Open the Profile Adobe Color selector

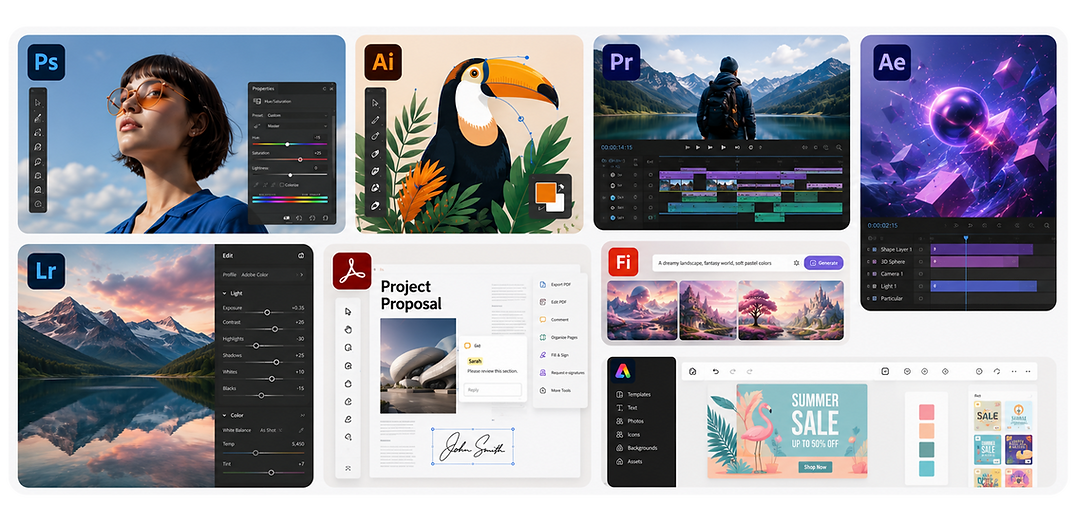coord(264,275)
